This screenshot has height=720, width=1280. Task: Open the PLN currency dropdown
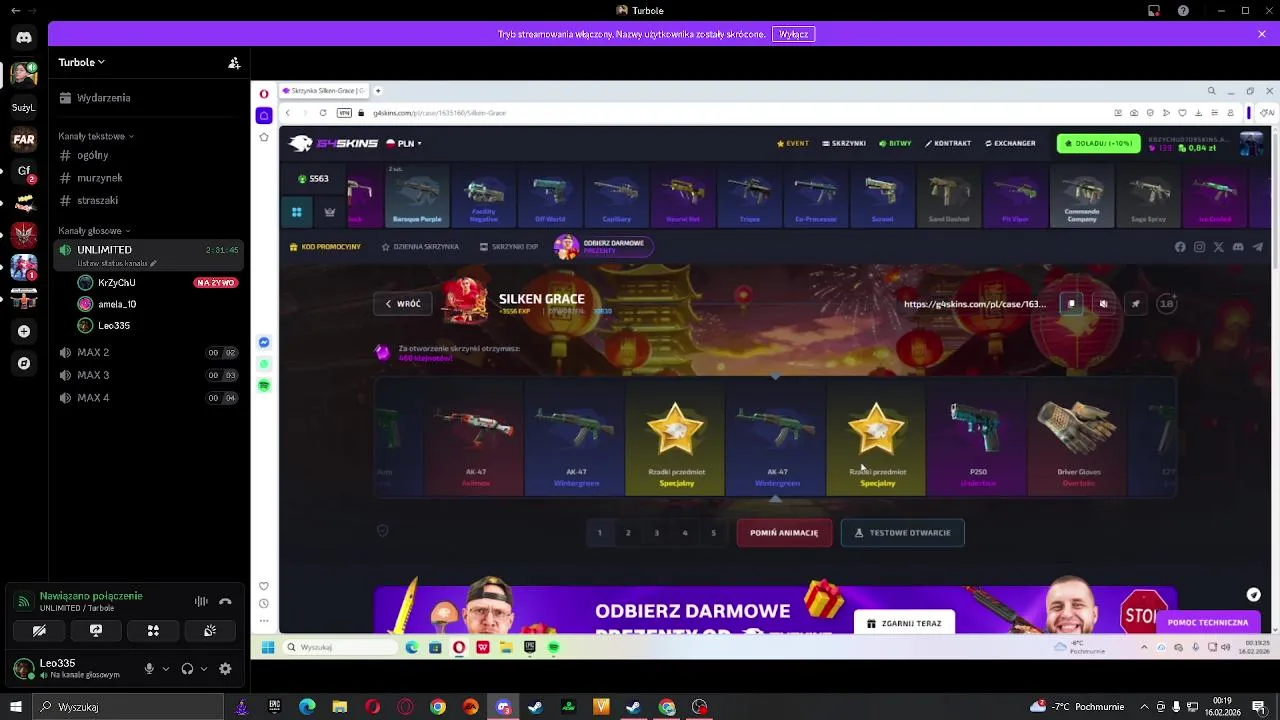click(x=404, y=143)
